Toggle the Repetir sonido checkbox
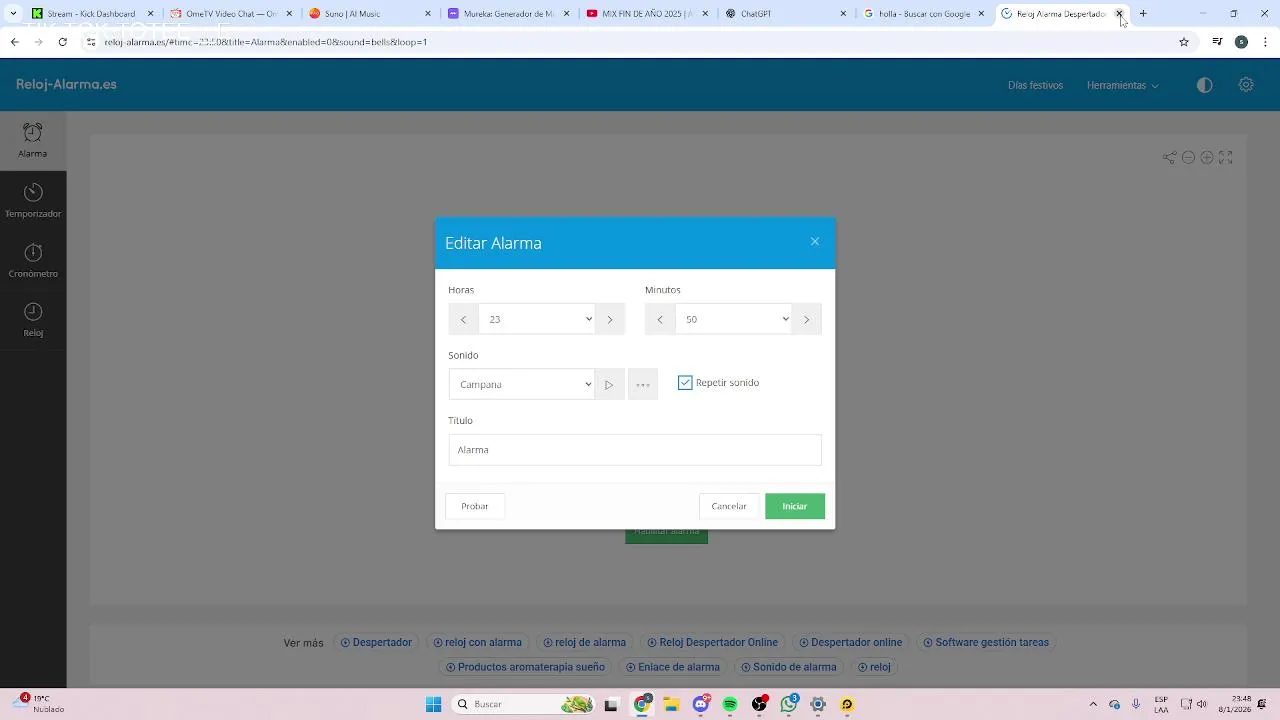Viewport: 1280px width, 720px height. tap(685, 383)
